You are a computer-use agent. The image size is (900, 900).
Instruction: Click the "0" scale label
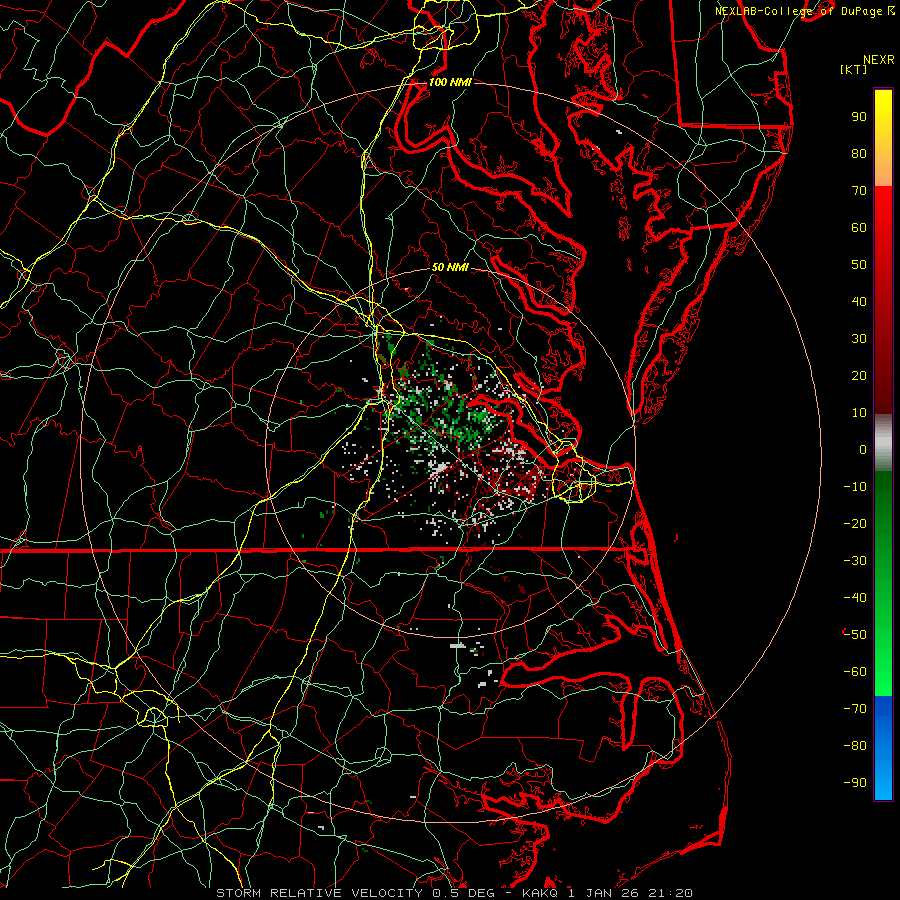point(863,450)
